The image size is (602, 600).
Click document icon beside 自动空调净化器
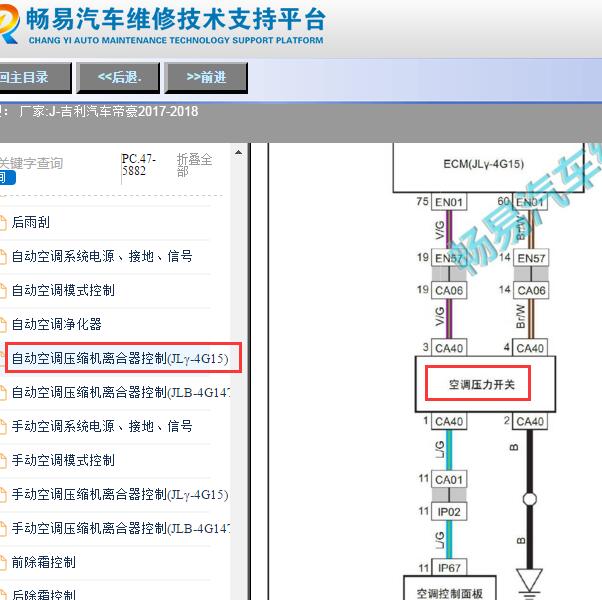coord(3,325)
